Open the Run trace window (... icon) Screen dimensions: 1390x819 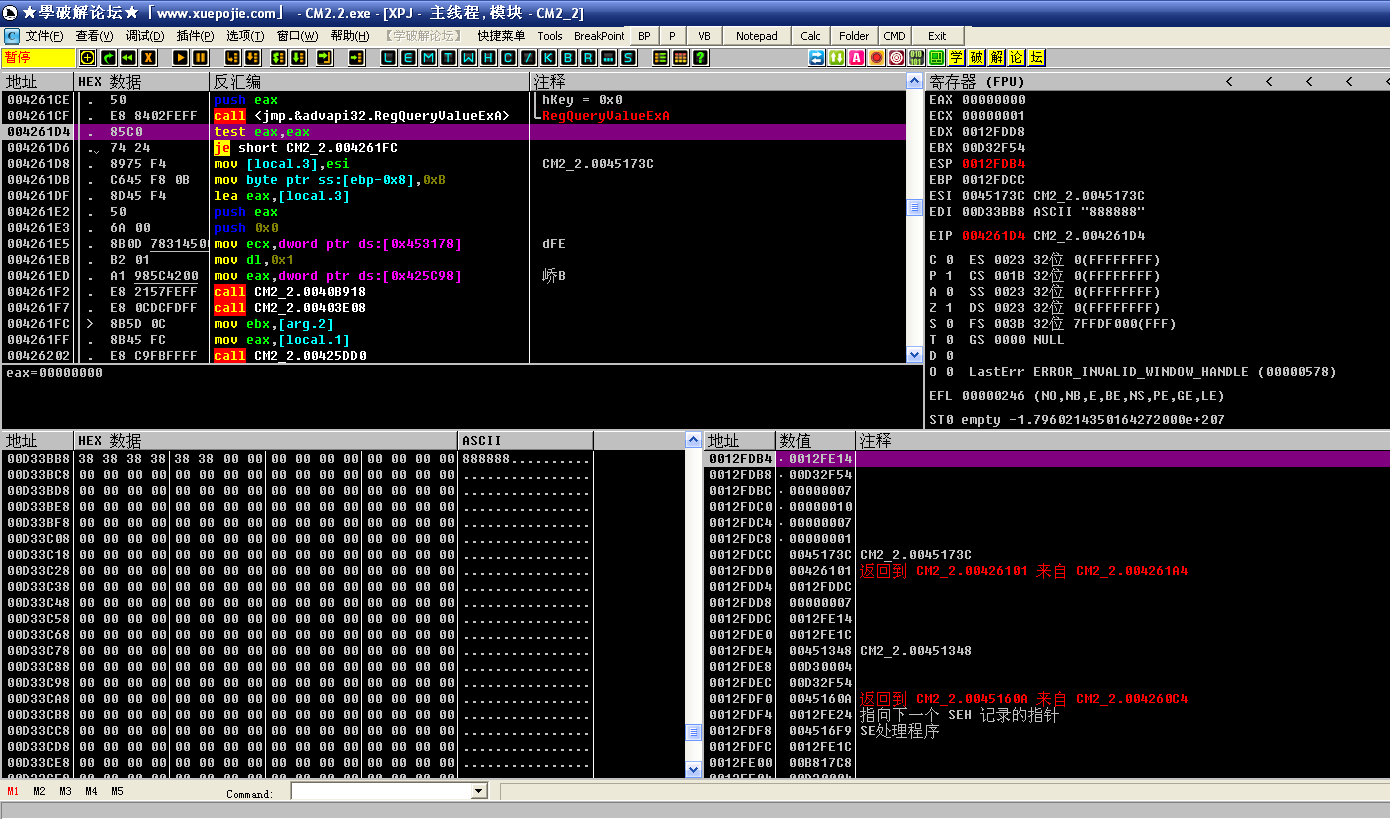[608, 58]
